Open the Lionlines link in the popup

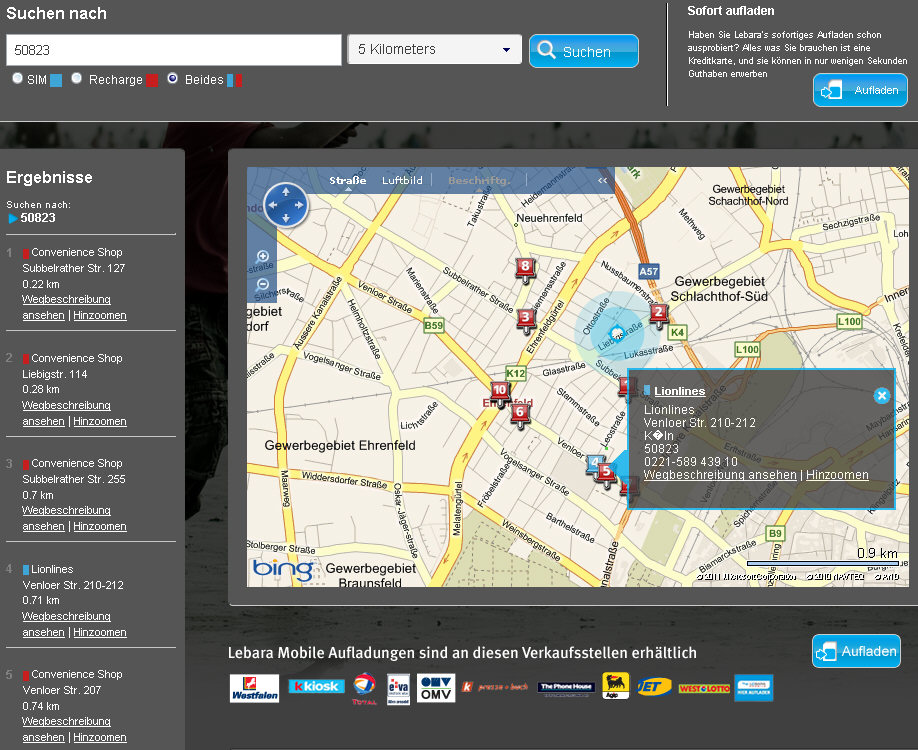tap(679, 391)
